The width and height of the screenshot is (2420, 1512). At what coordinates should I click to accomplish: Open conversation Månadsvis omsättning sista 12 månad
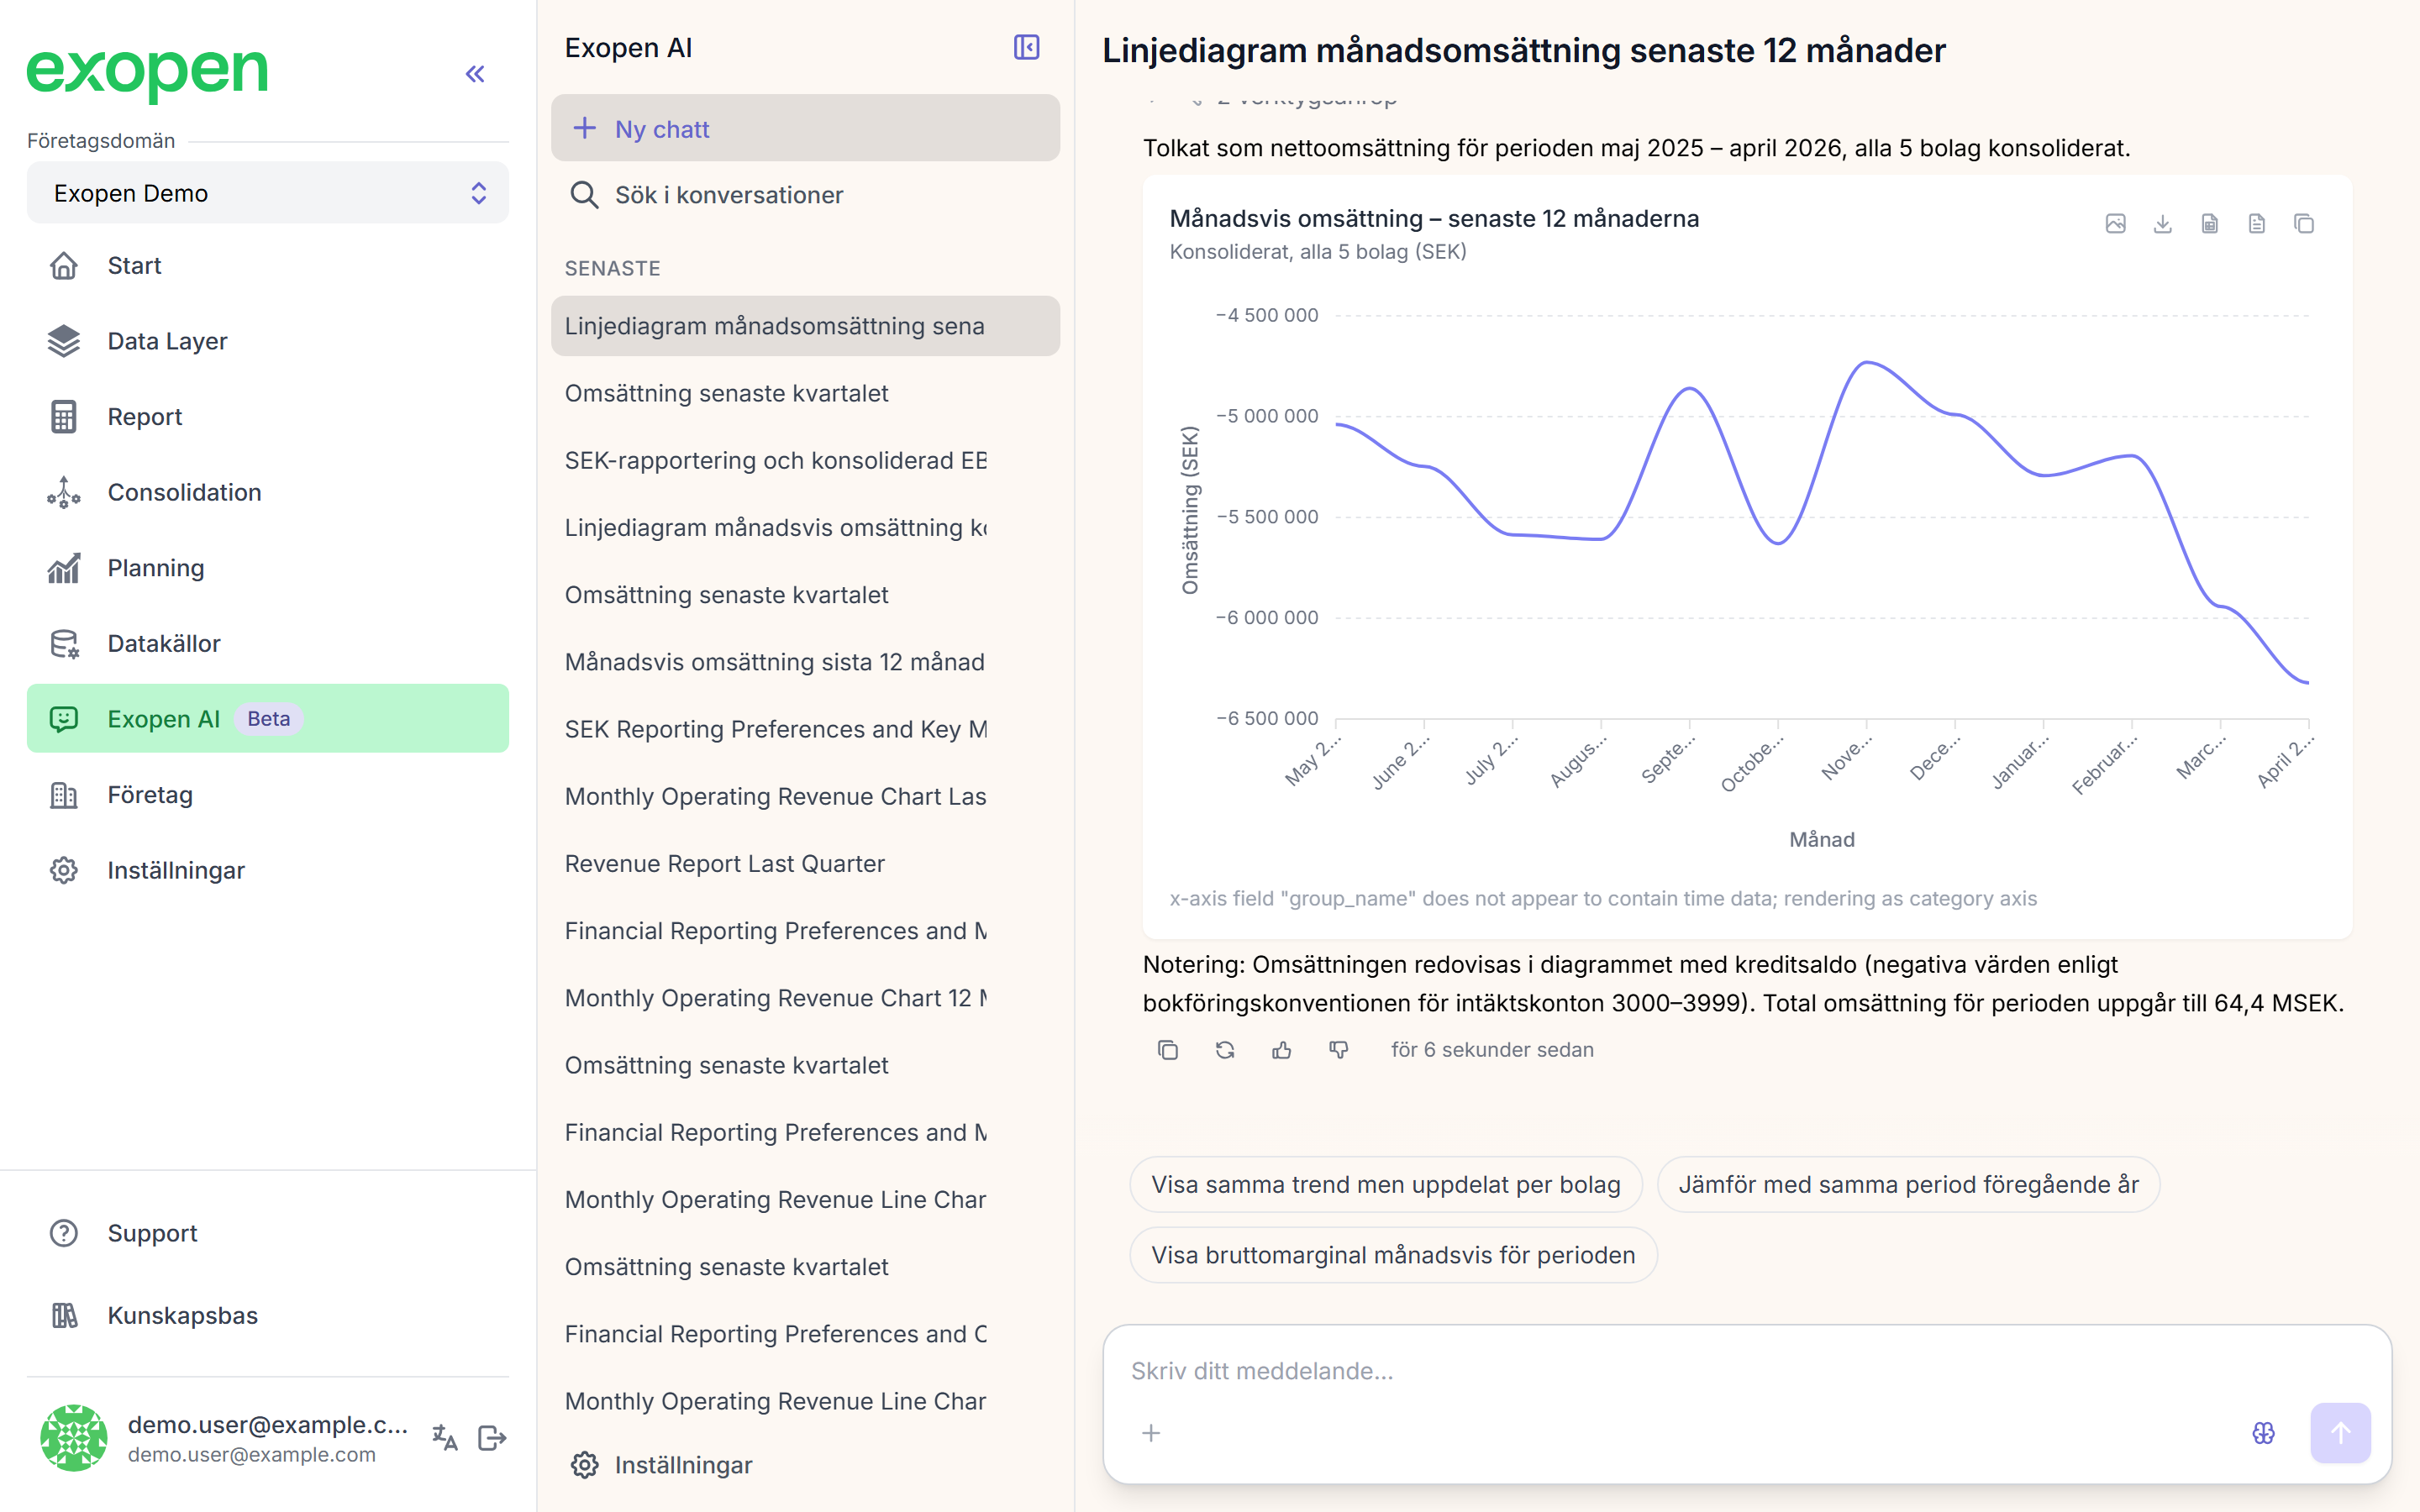tap(805, 662)
